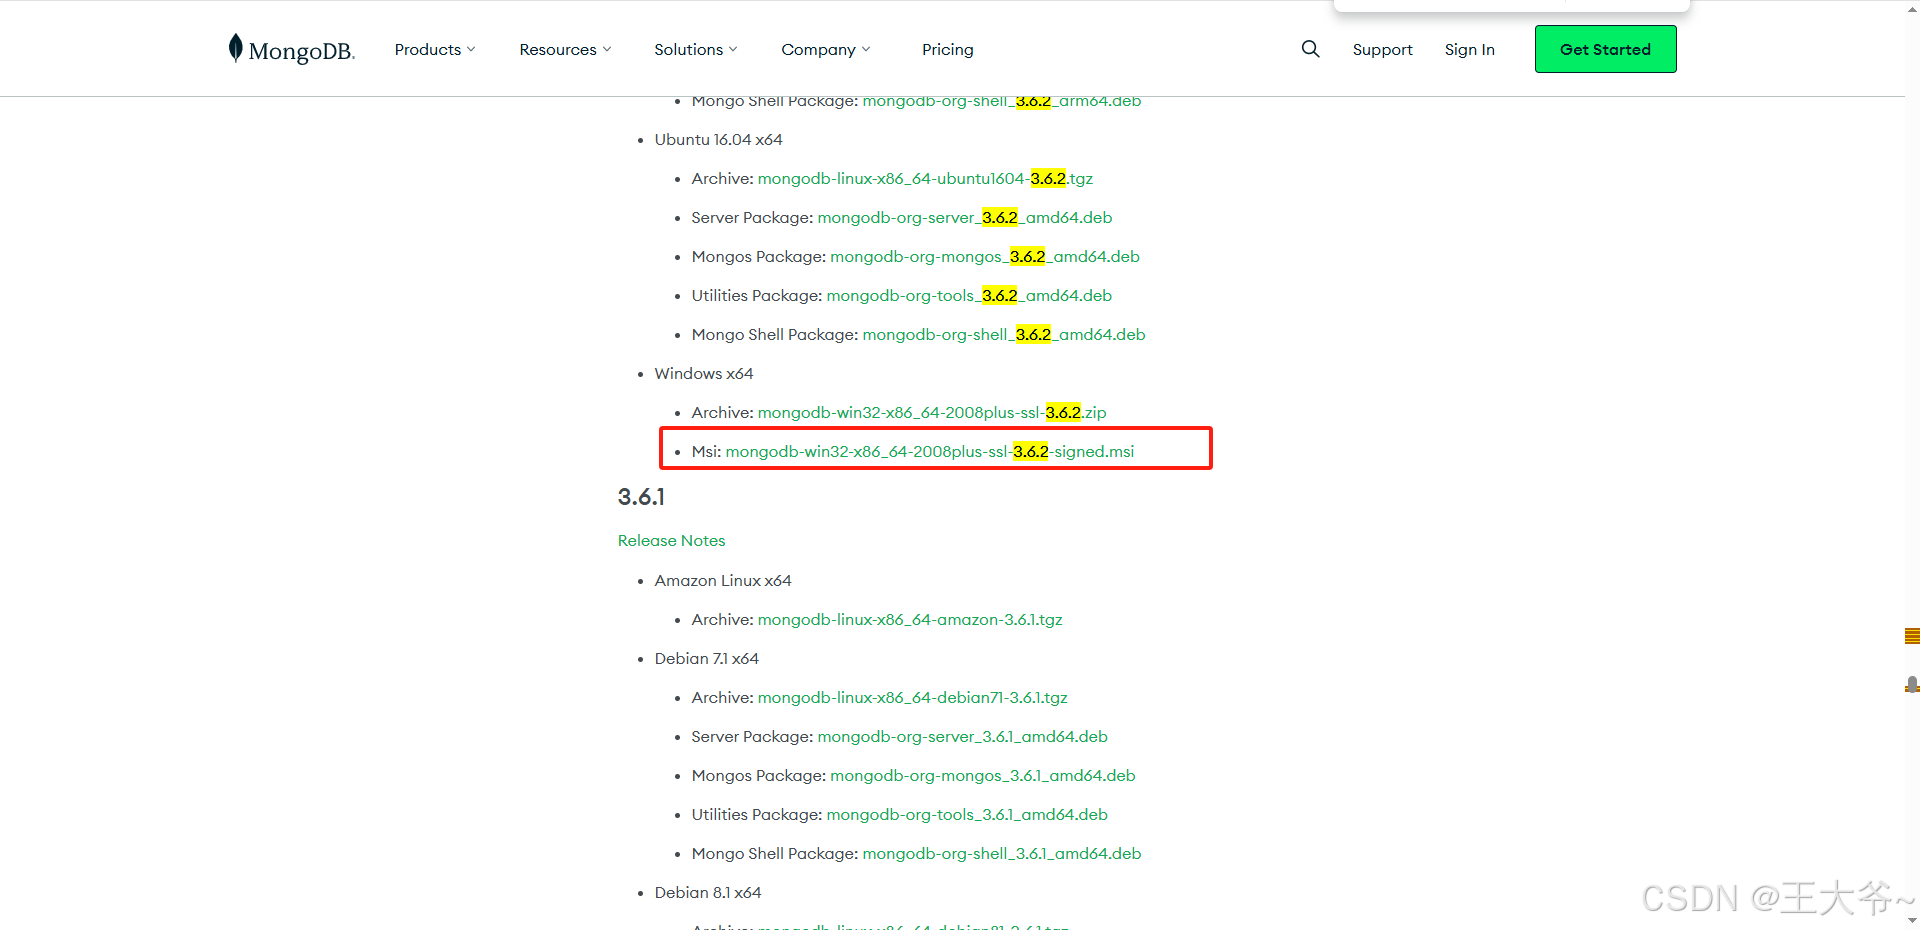Download the mongodb-org-server_3.6.1_amd64.deb package

tap(962, 736)
